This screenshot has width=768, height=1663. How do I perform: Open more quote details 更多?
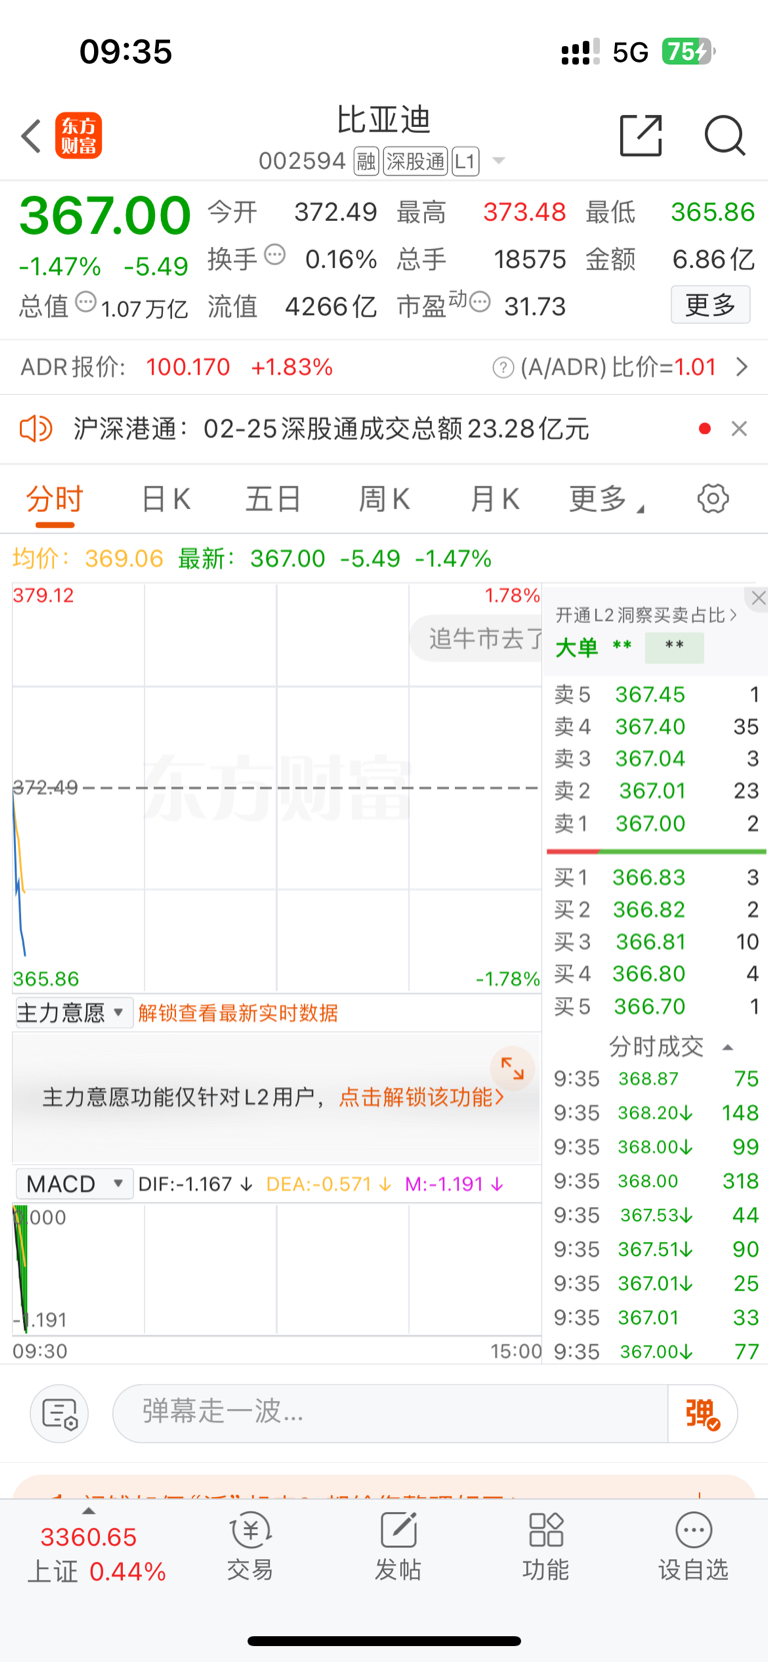click(x=710, y=305)
